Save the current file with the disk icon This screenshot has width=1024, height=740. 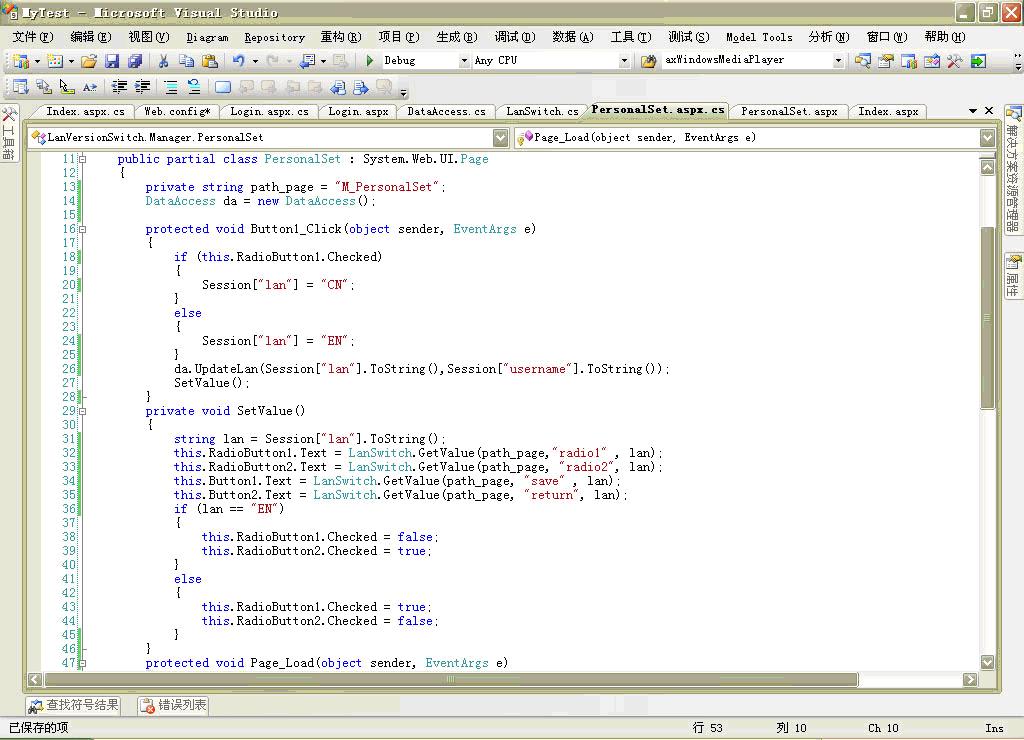point(112,61)
